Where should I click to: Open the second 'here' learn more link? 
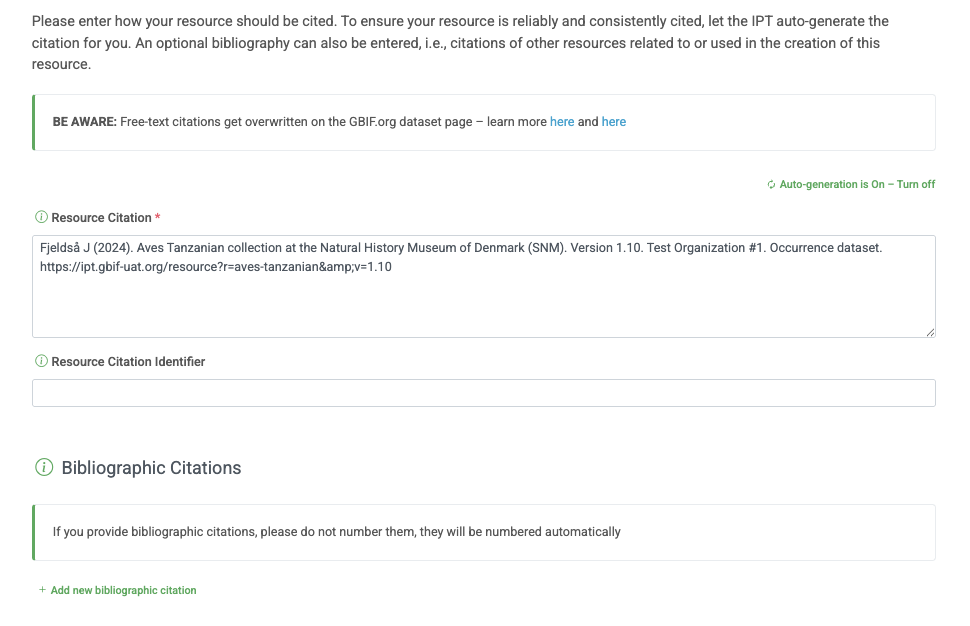pos(613,122)
